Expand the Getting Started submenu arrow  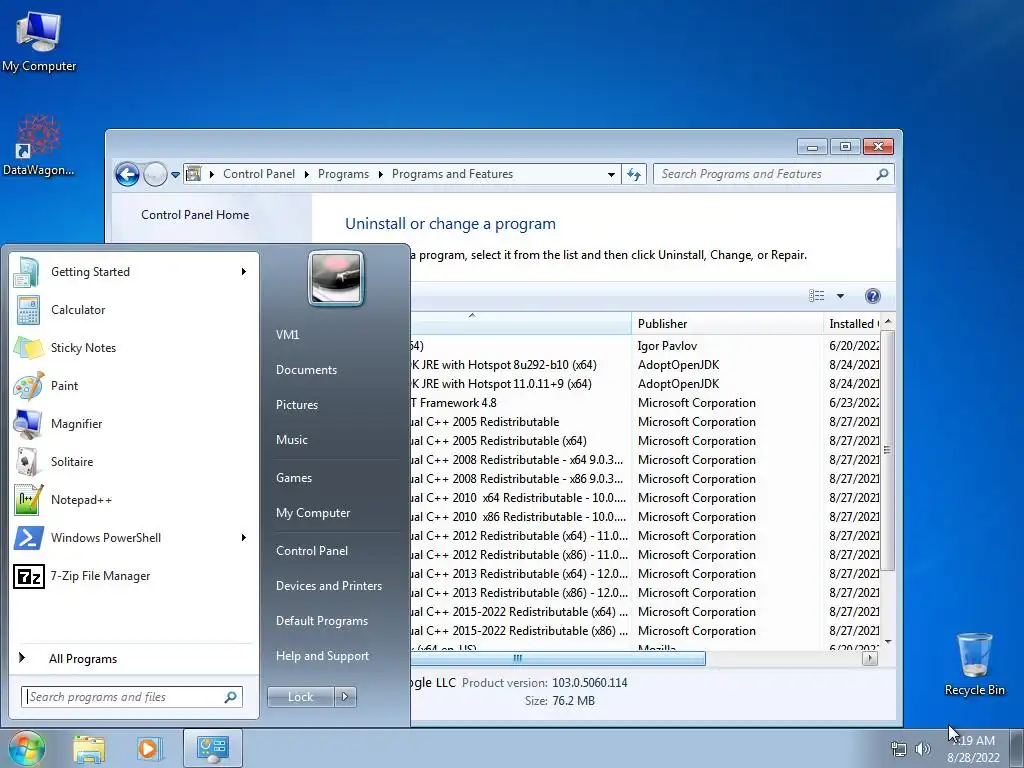coord(244,272)
